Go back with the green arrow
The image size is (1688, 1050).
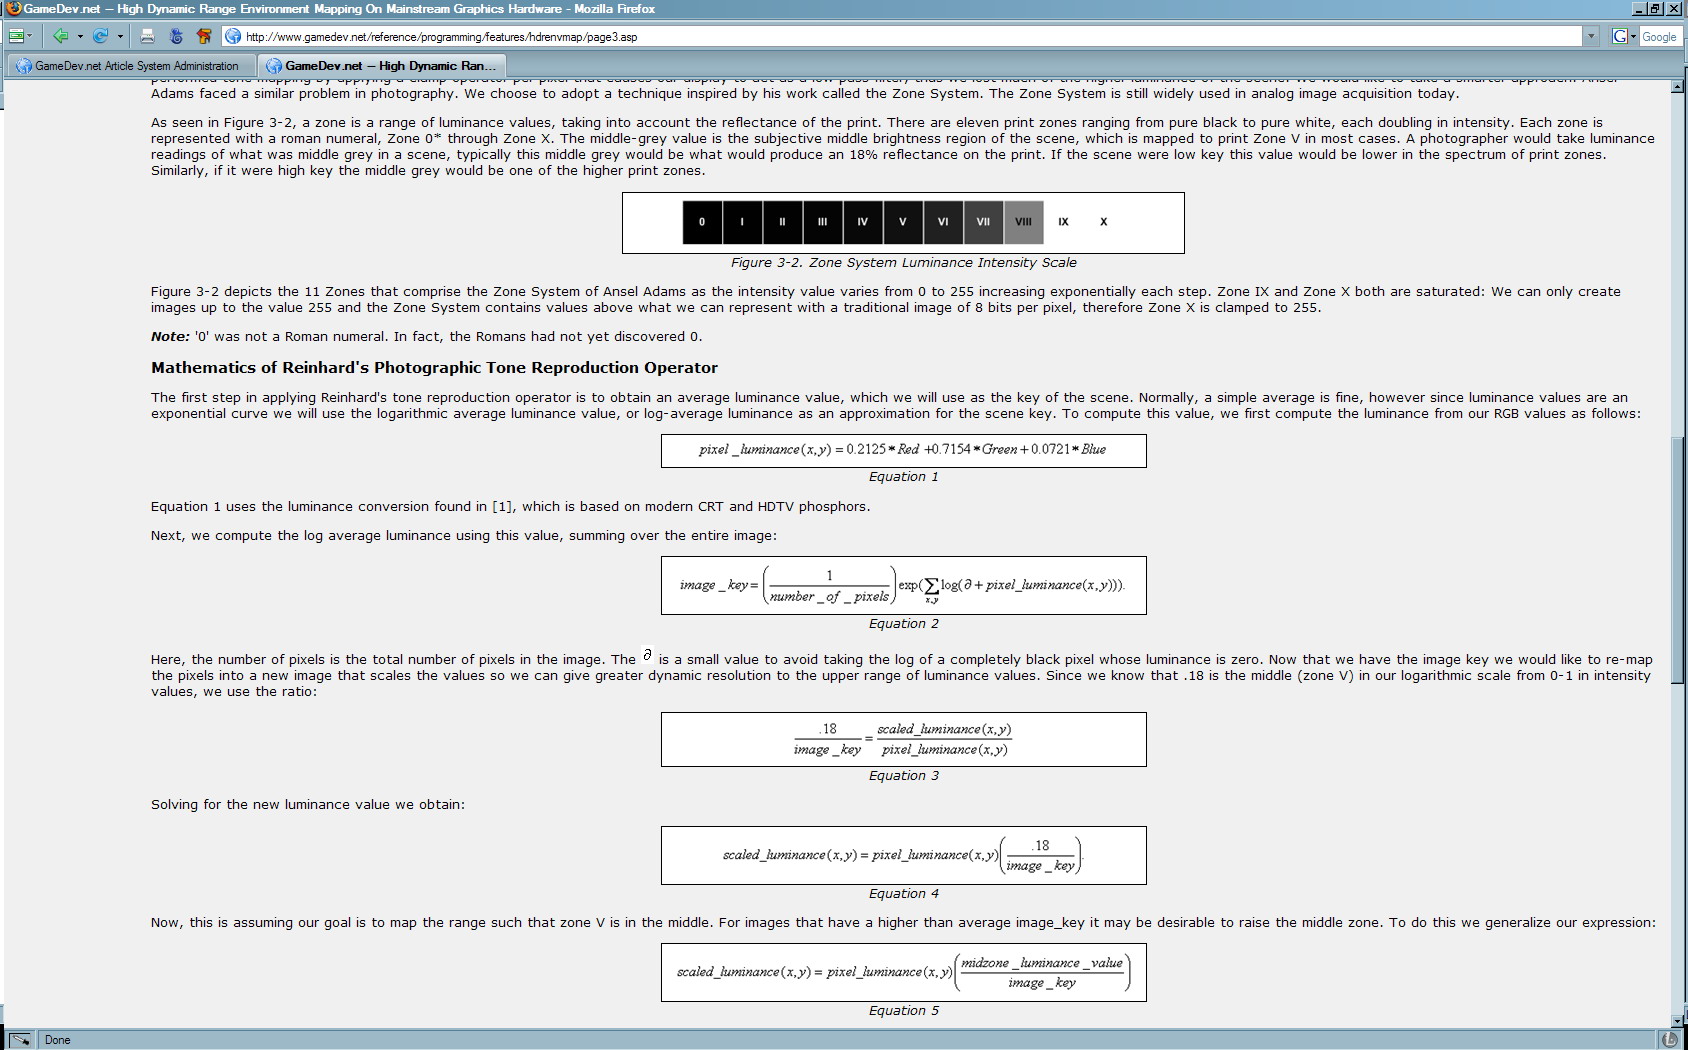click(61, 36)
